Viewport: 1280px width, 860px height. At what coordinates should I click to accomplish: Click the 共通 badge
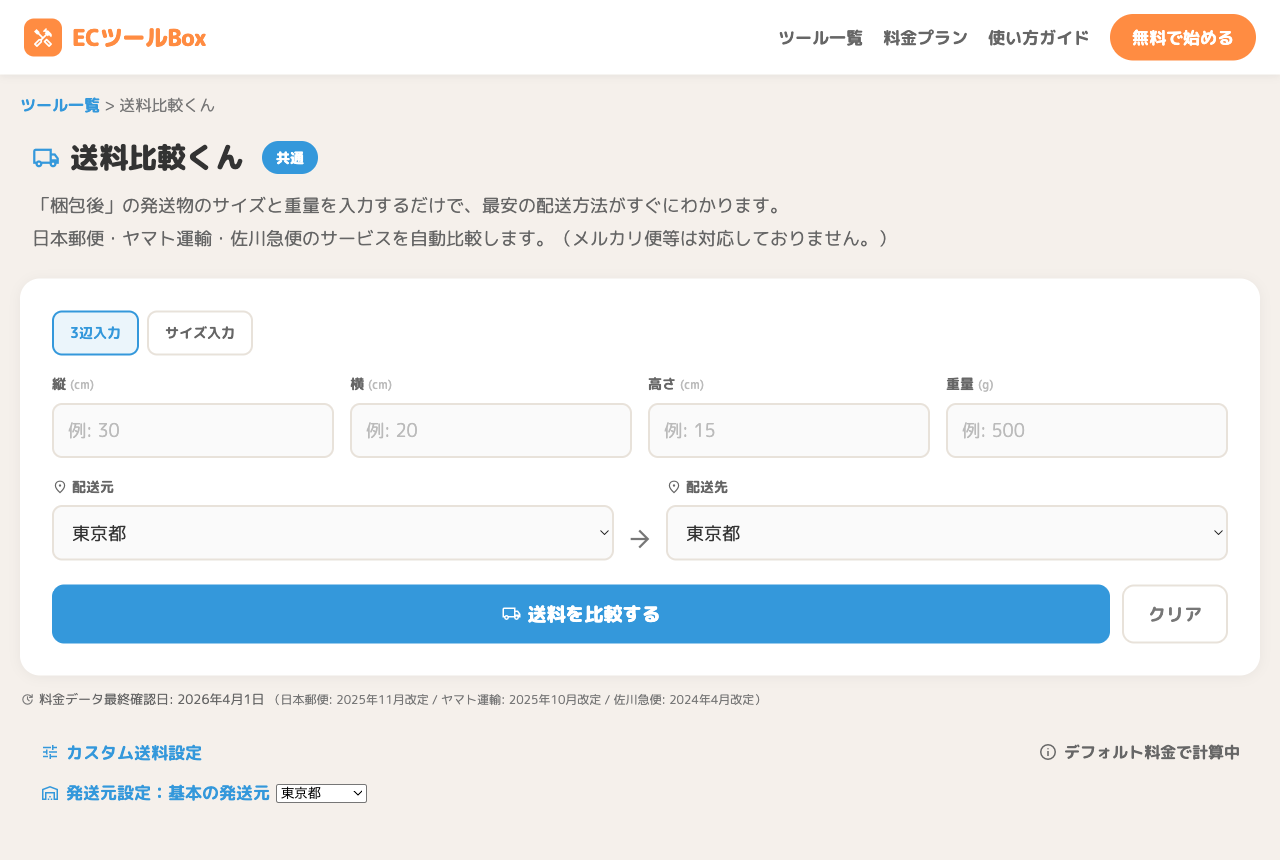(x=290, y=158)
